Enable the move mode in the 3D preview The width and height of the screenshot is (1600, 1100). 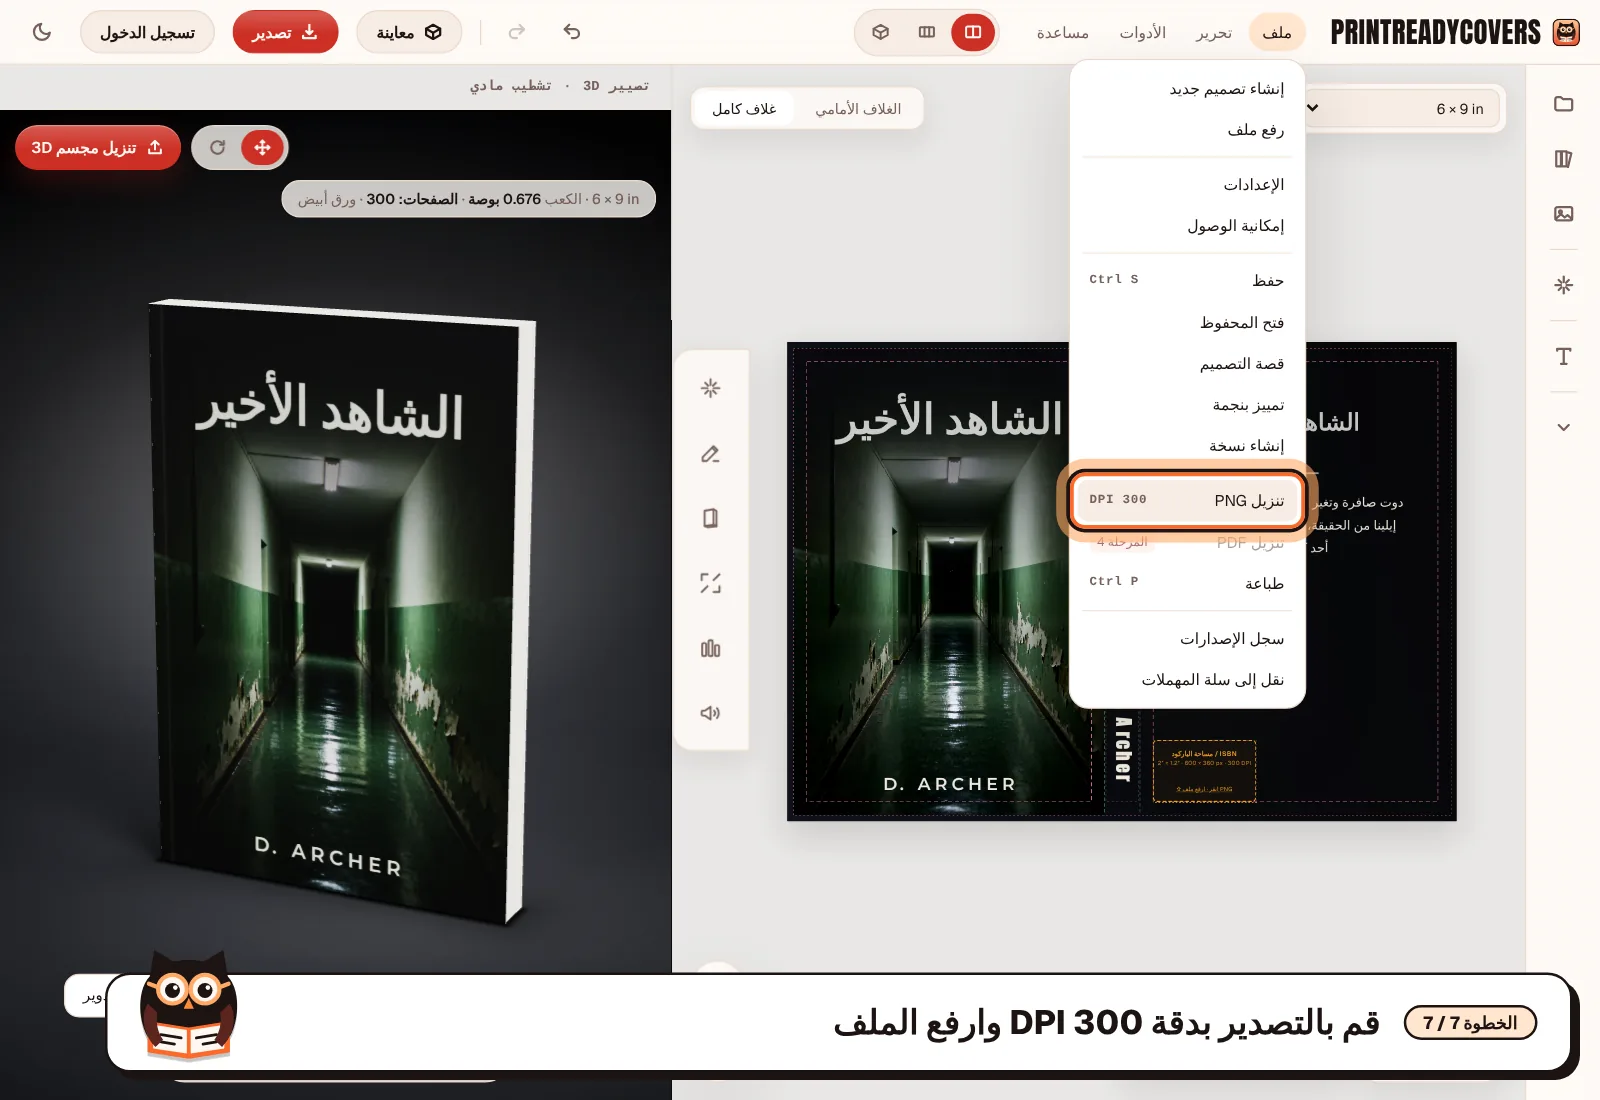[x=263, y=148]
